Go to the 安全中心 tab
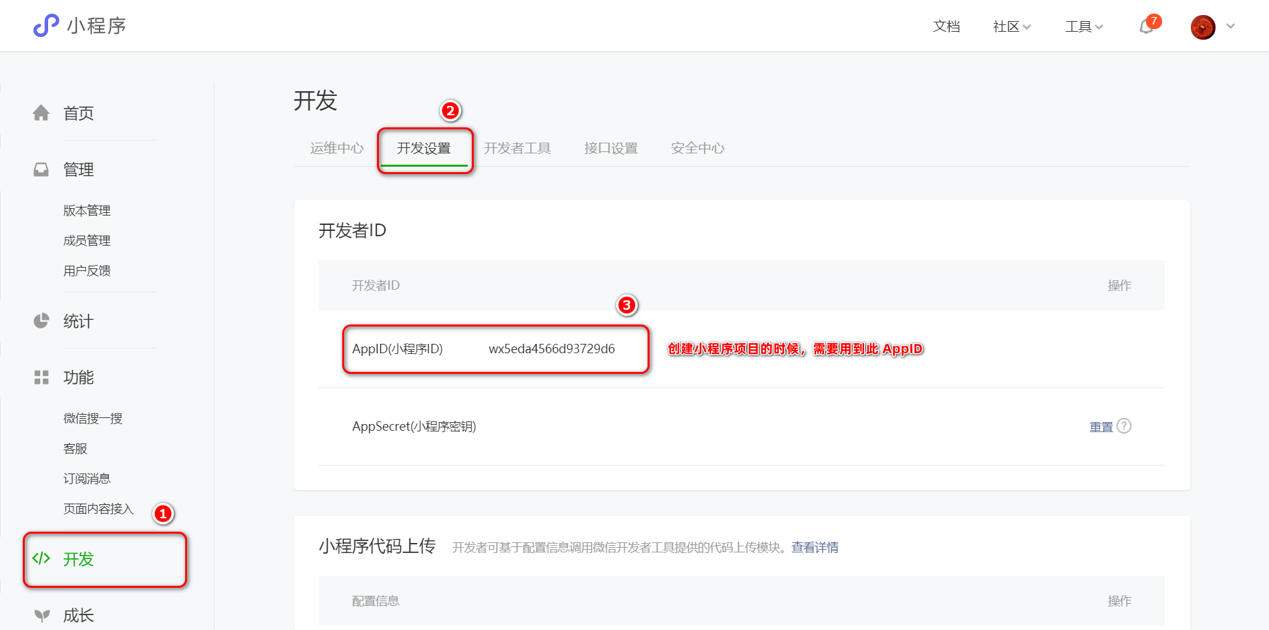 tap(698, 148)
